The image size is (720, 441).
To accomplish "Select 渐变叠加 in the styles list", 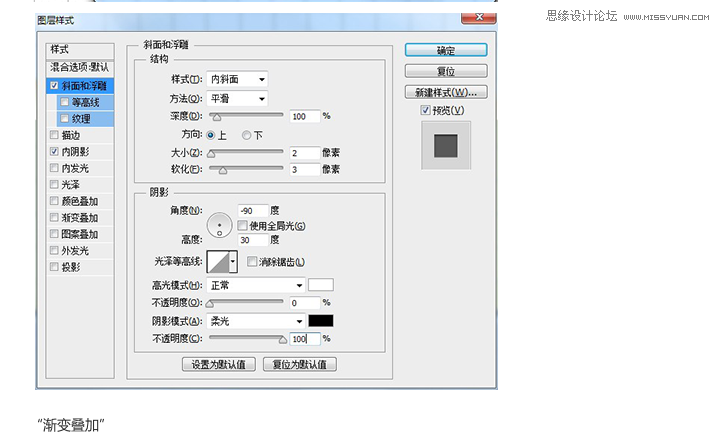I will 80,218.
